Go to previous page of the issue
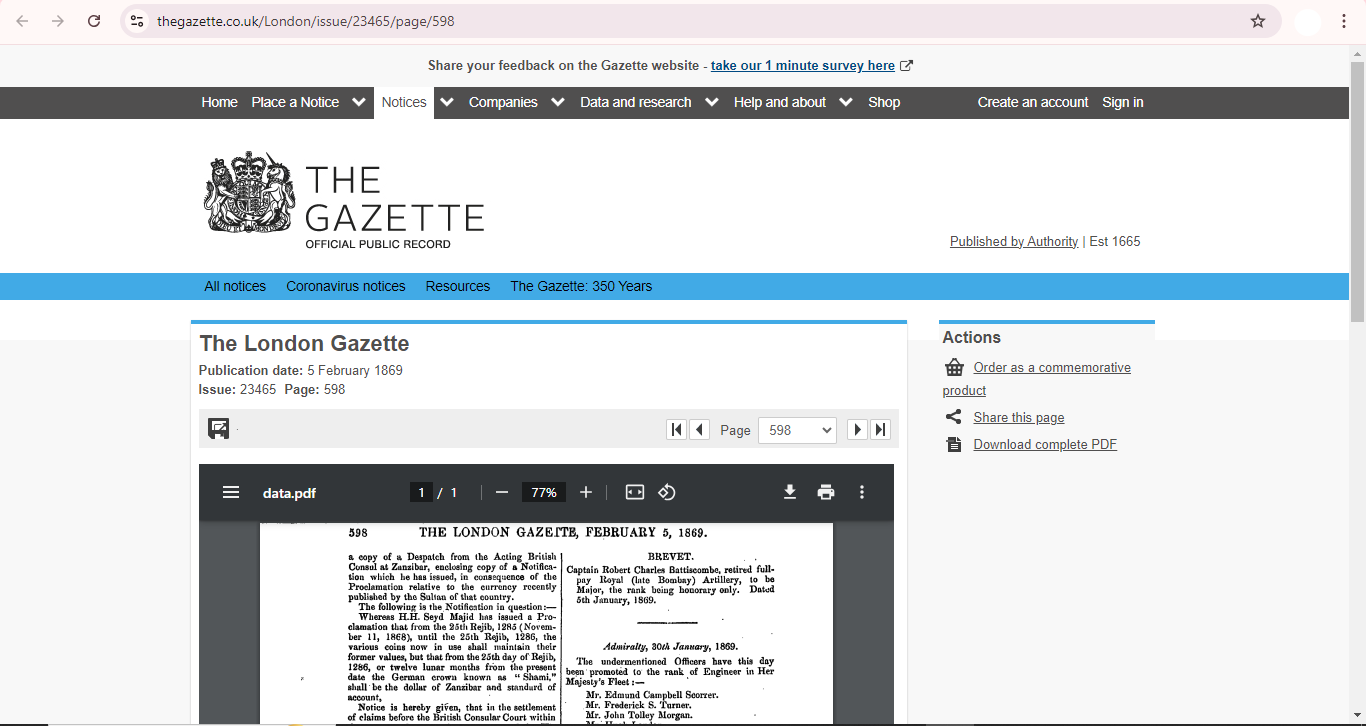The image size is (1366, 726). [700, 429]
